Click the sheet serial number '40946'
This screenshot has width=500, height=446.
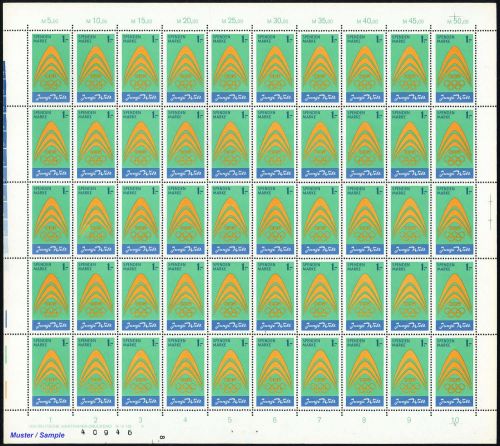click(x=107, y=432)
